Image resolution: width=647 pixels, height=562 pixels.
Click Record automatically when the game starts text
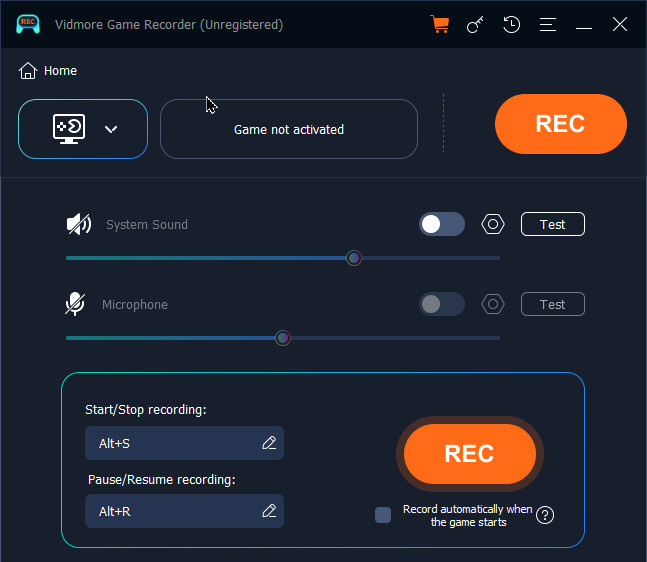tap(468, 515)
